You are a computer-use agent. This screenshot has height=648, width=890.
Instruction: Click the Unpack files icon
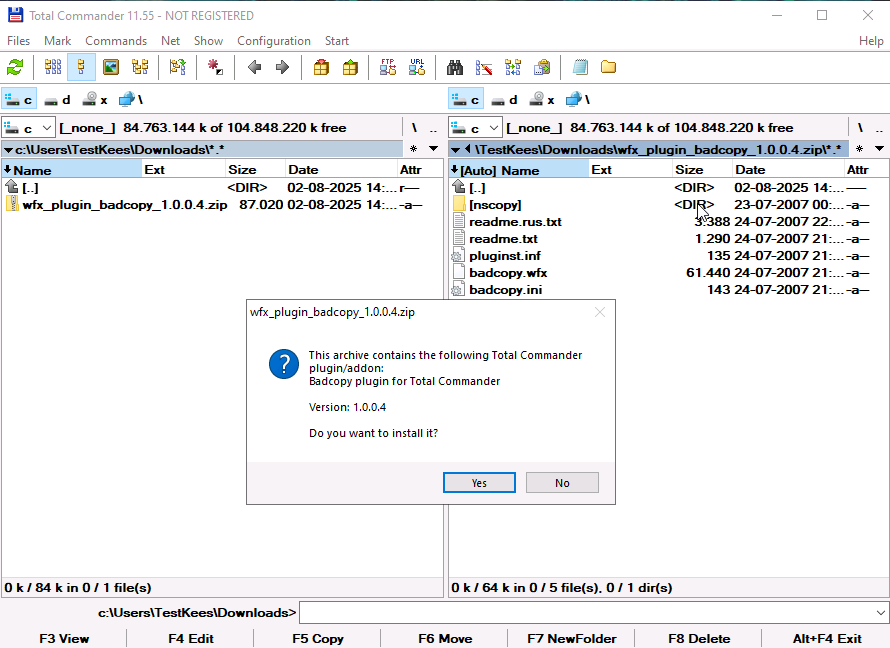click(350, 68)
